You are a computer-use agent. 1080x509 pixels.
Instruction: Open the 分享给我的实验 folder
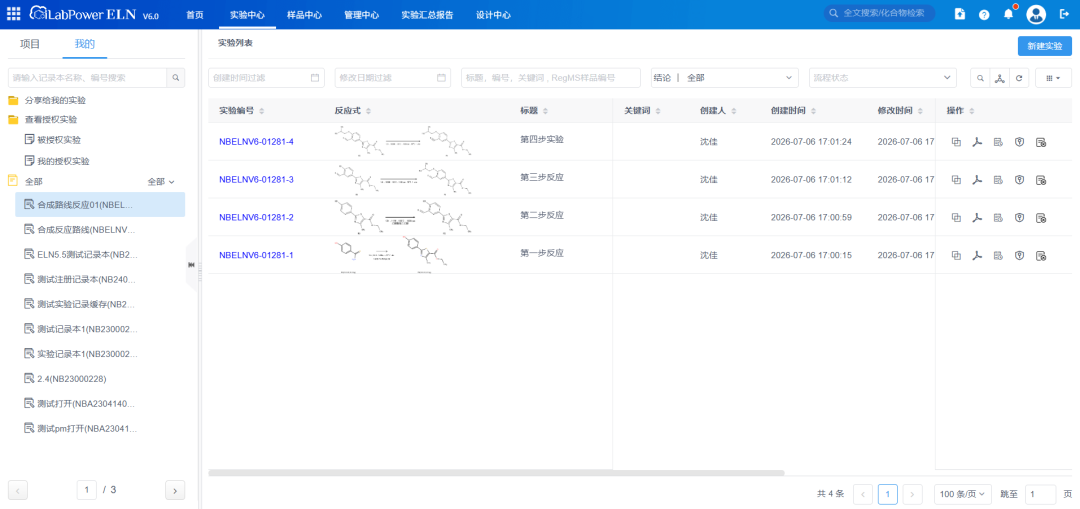pos(55,100)
